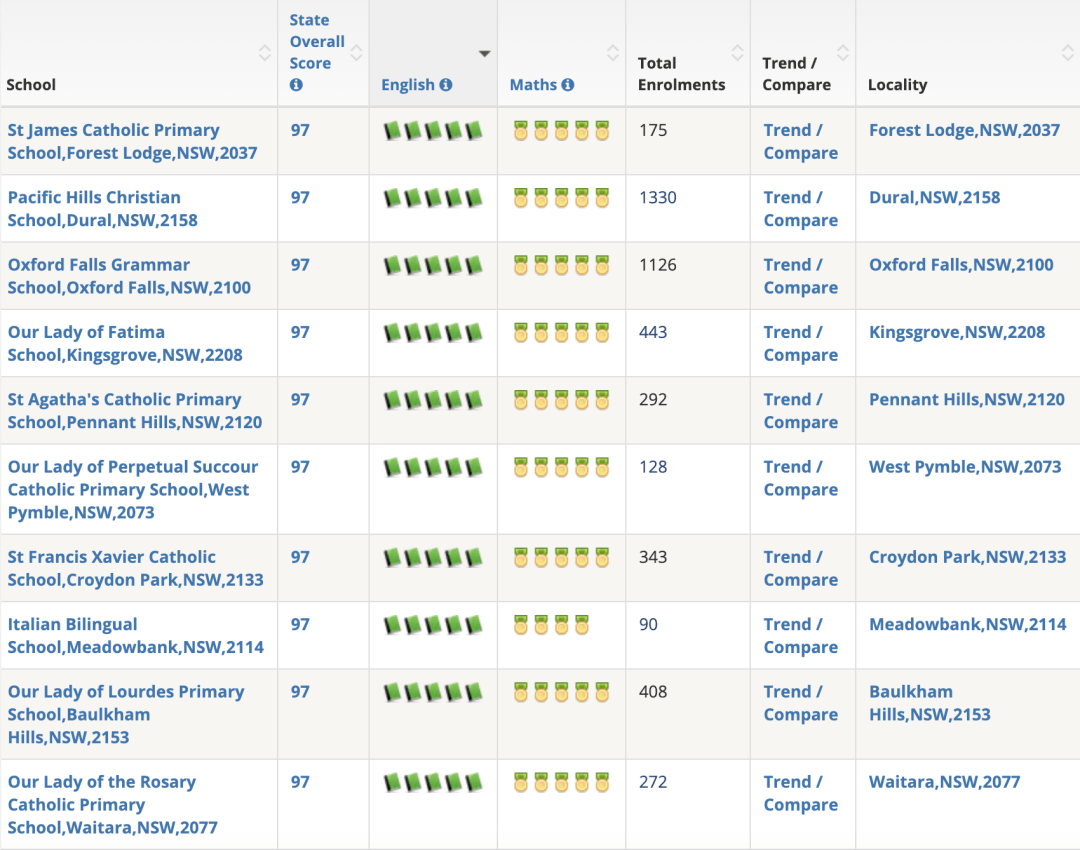Viewport: 1080px width, 850px height.
Task: Open Pennant Hills,NSW,2120 locality link
Action: tap(966, 400)
